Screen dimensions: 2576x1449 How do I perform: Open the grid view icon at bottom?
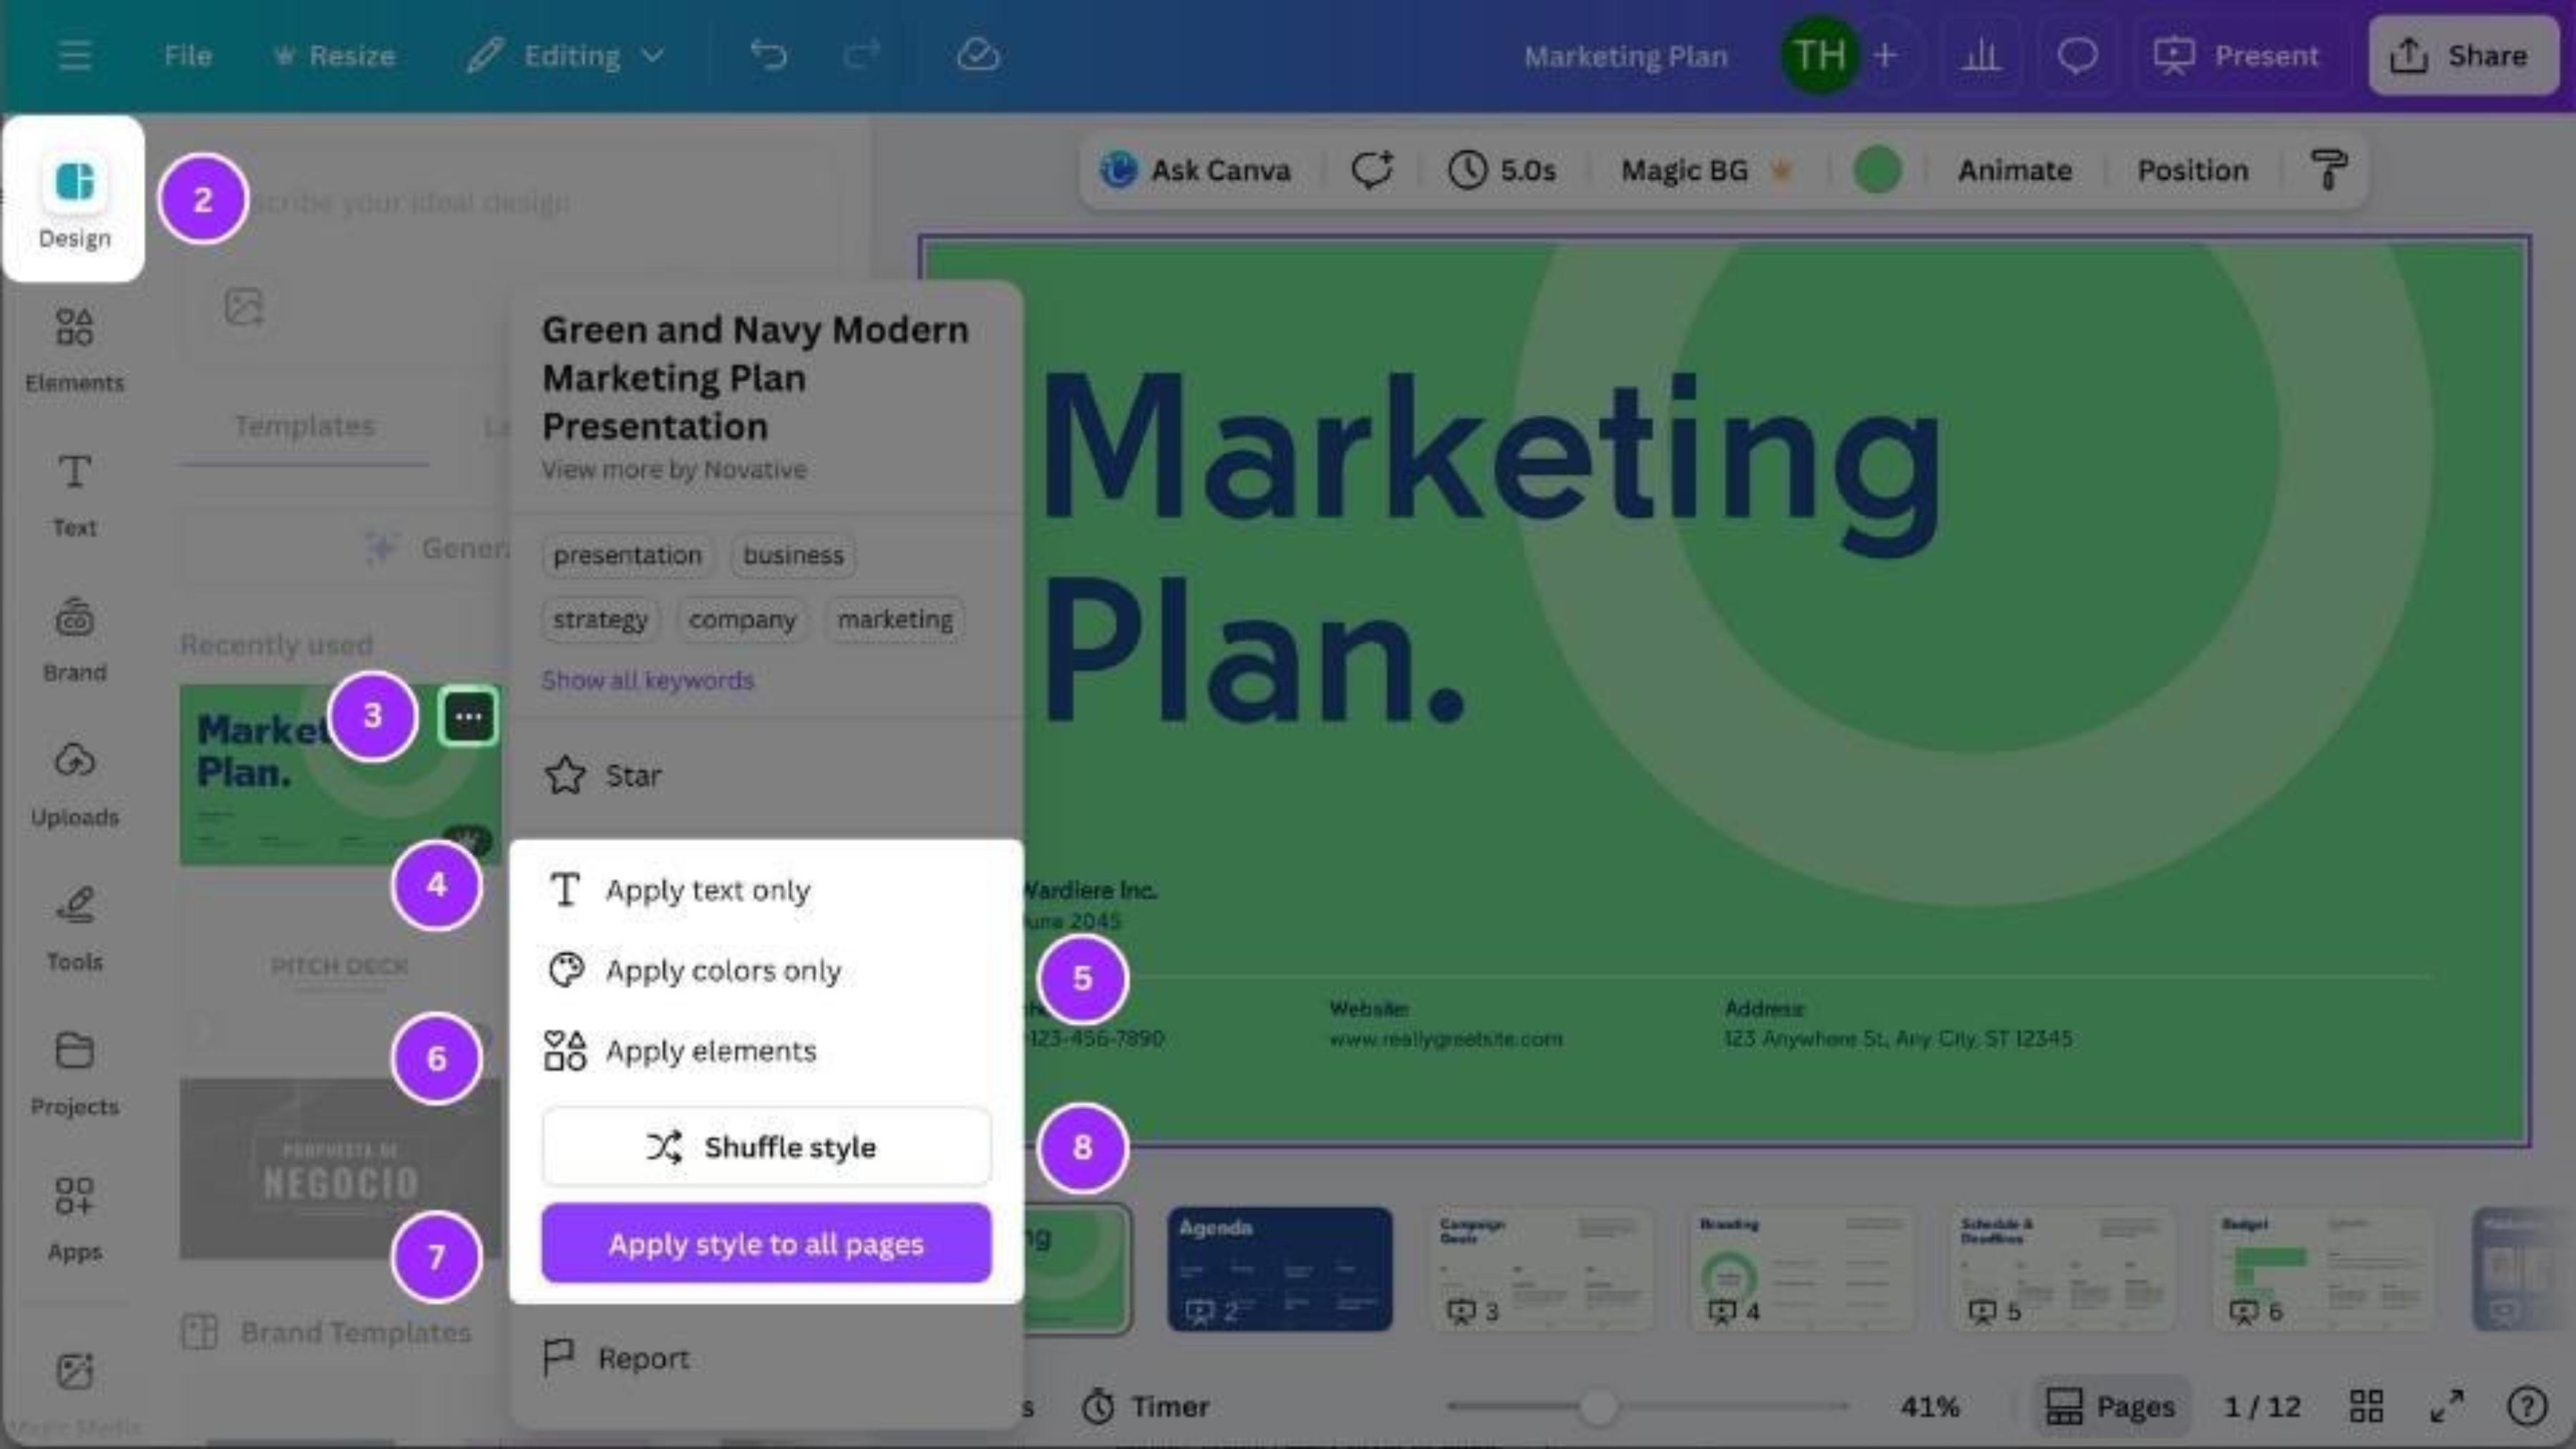tap(2366, 1406)
